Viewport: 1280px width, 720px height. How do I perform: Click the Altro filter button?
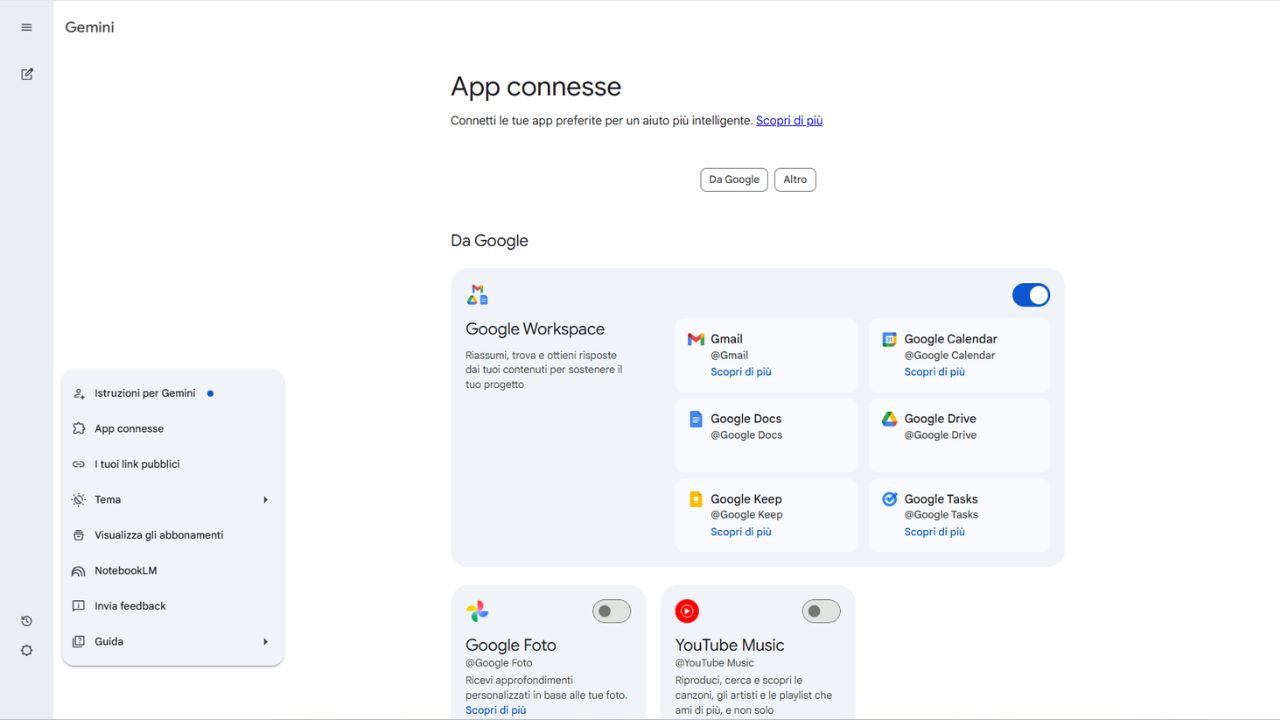pos(795,180)
